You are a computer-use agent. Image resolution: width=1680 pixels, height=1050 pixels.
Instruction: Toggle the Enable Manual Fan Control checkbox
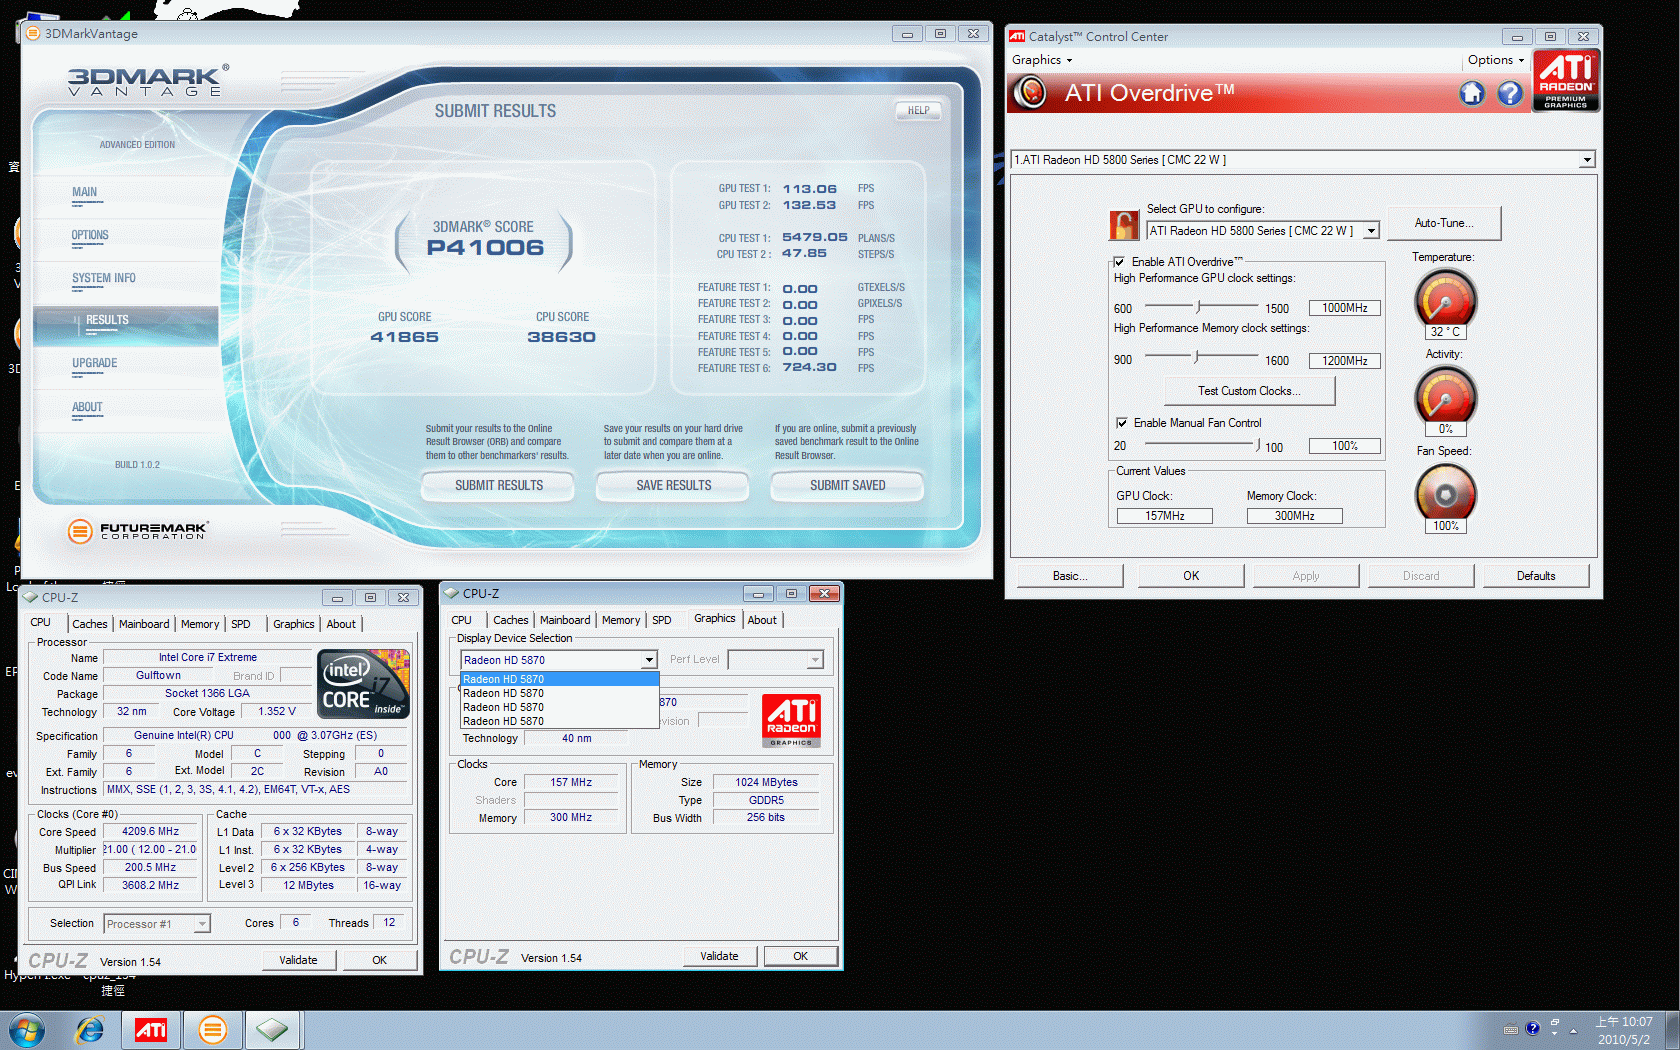[1122, 423]
